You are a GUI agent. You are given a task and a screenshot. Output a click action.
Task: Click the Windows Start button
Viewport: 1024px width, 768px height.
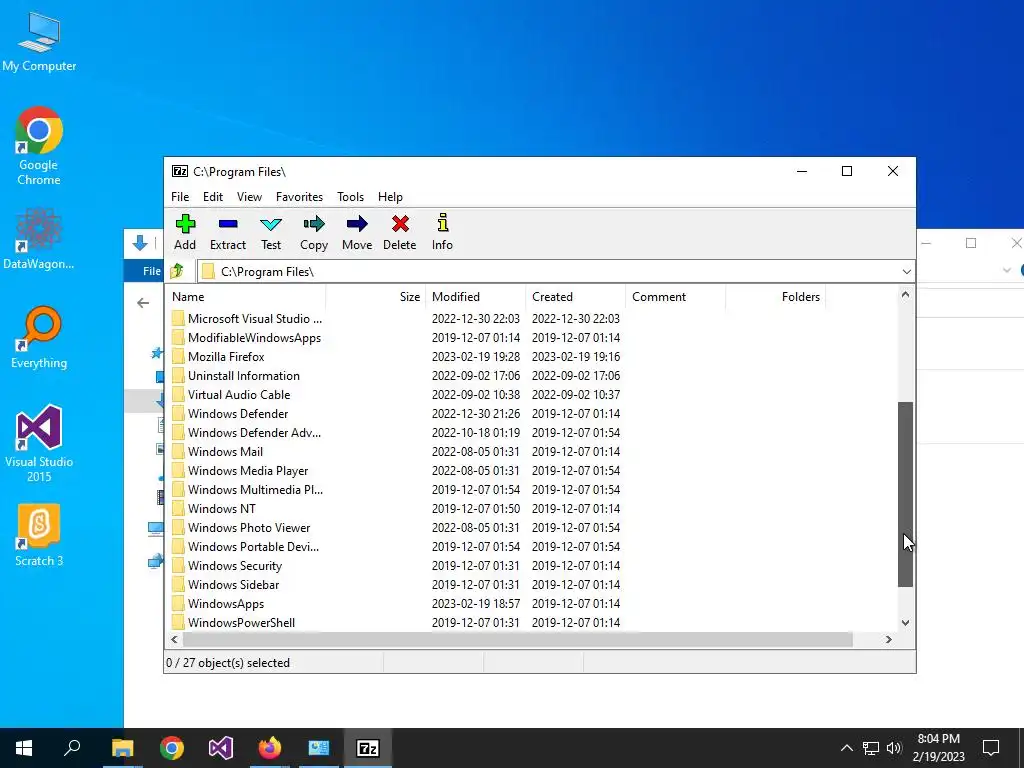24,748
